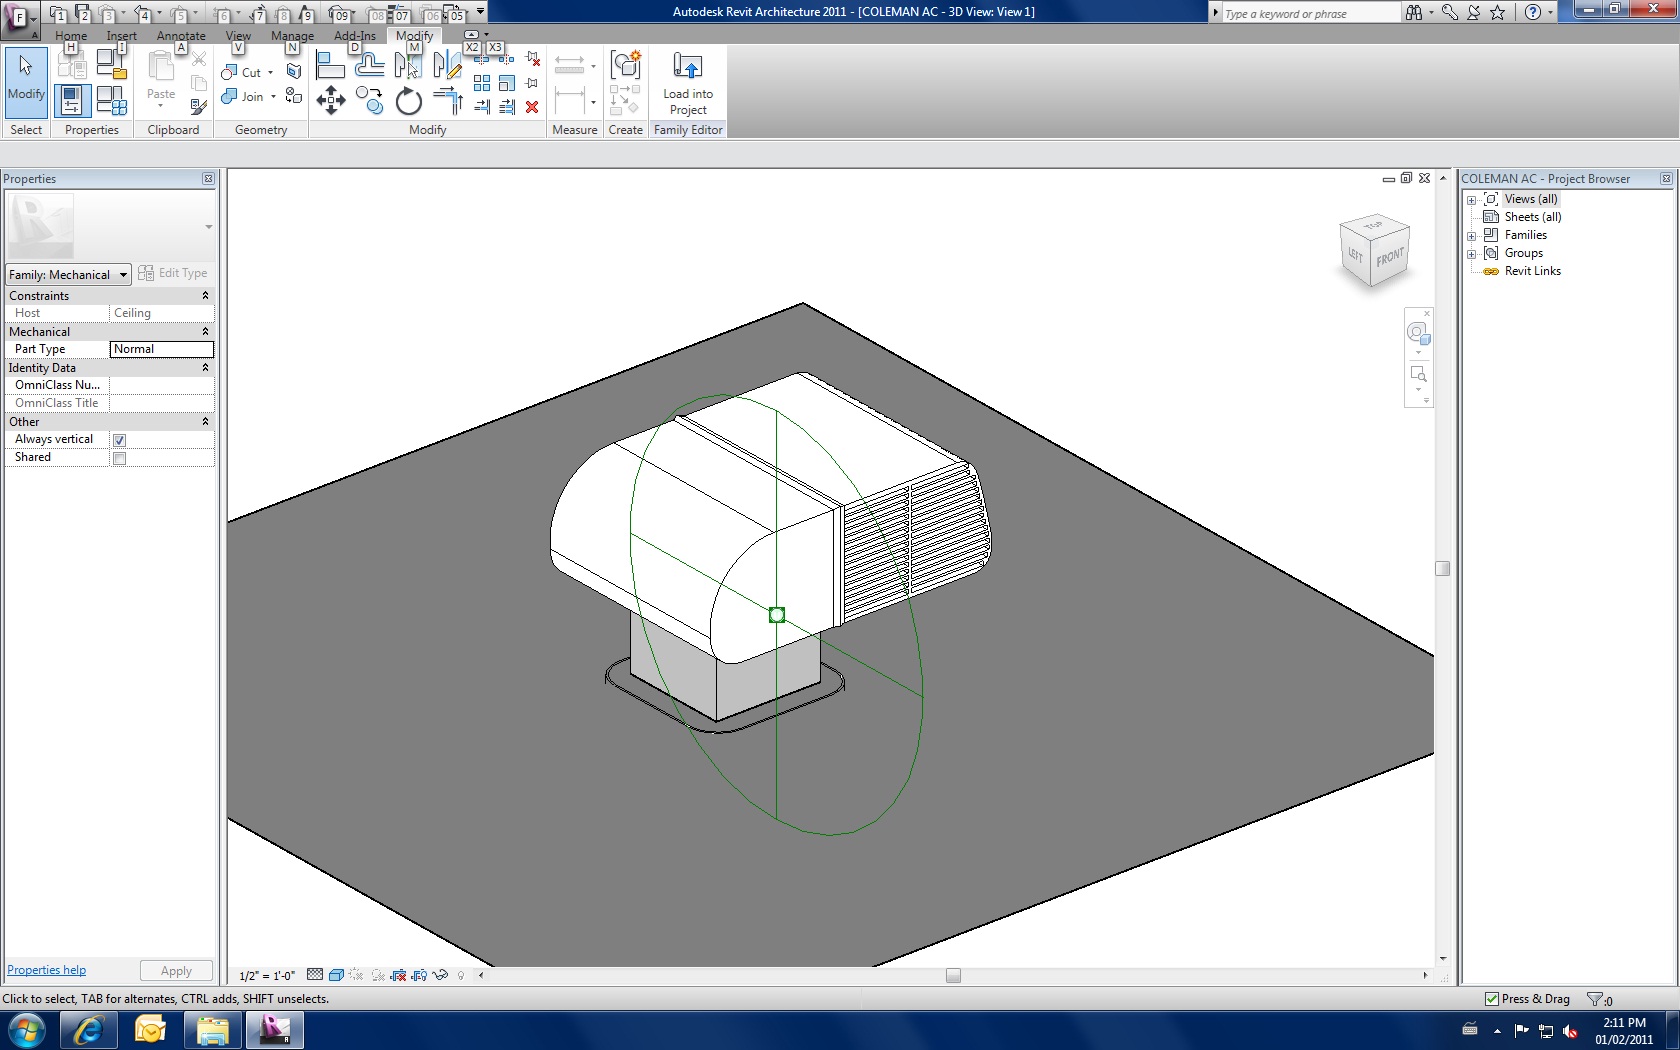1680x1050 pixels.
Task: Click the Copy tool icon
Action: (369, 101)
